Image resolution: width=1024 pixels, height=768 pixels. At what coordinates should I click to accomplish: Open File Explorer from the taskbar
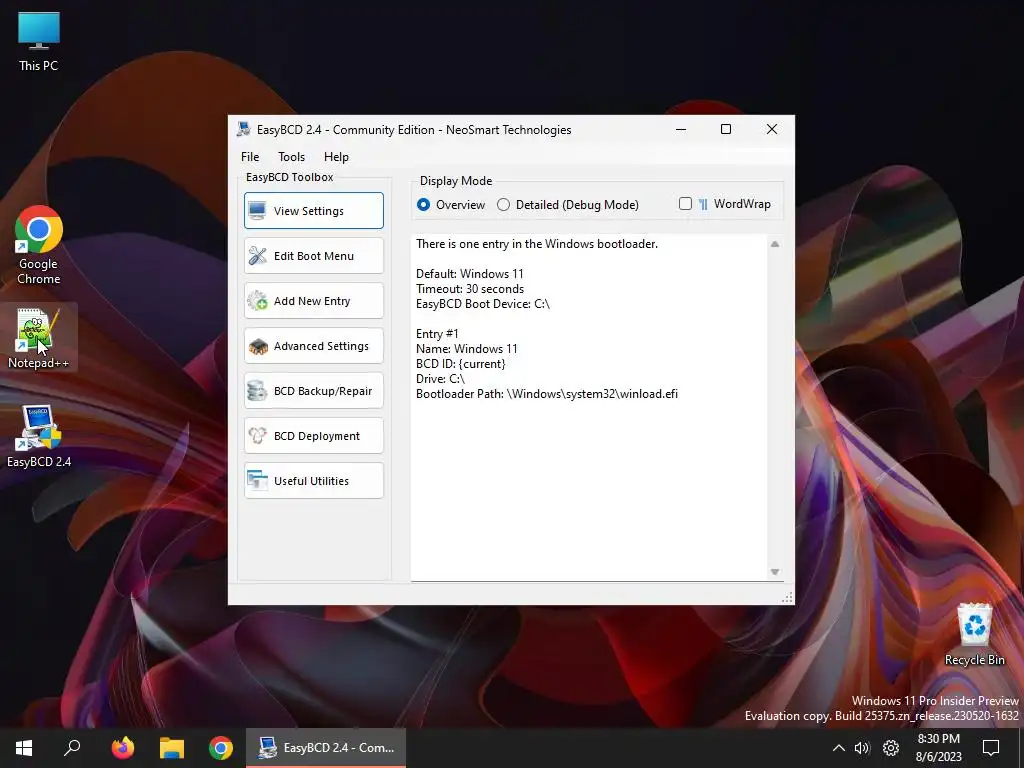point(172,748)
